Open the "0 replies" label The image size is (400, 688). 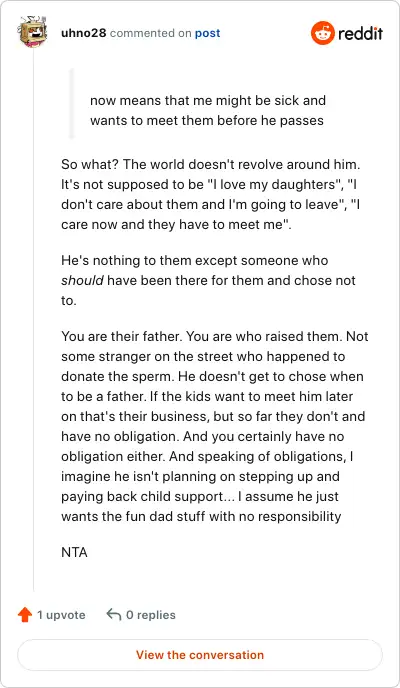[x=151, y=615]
